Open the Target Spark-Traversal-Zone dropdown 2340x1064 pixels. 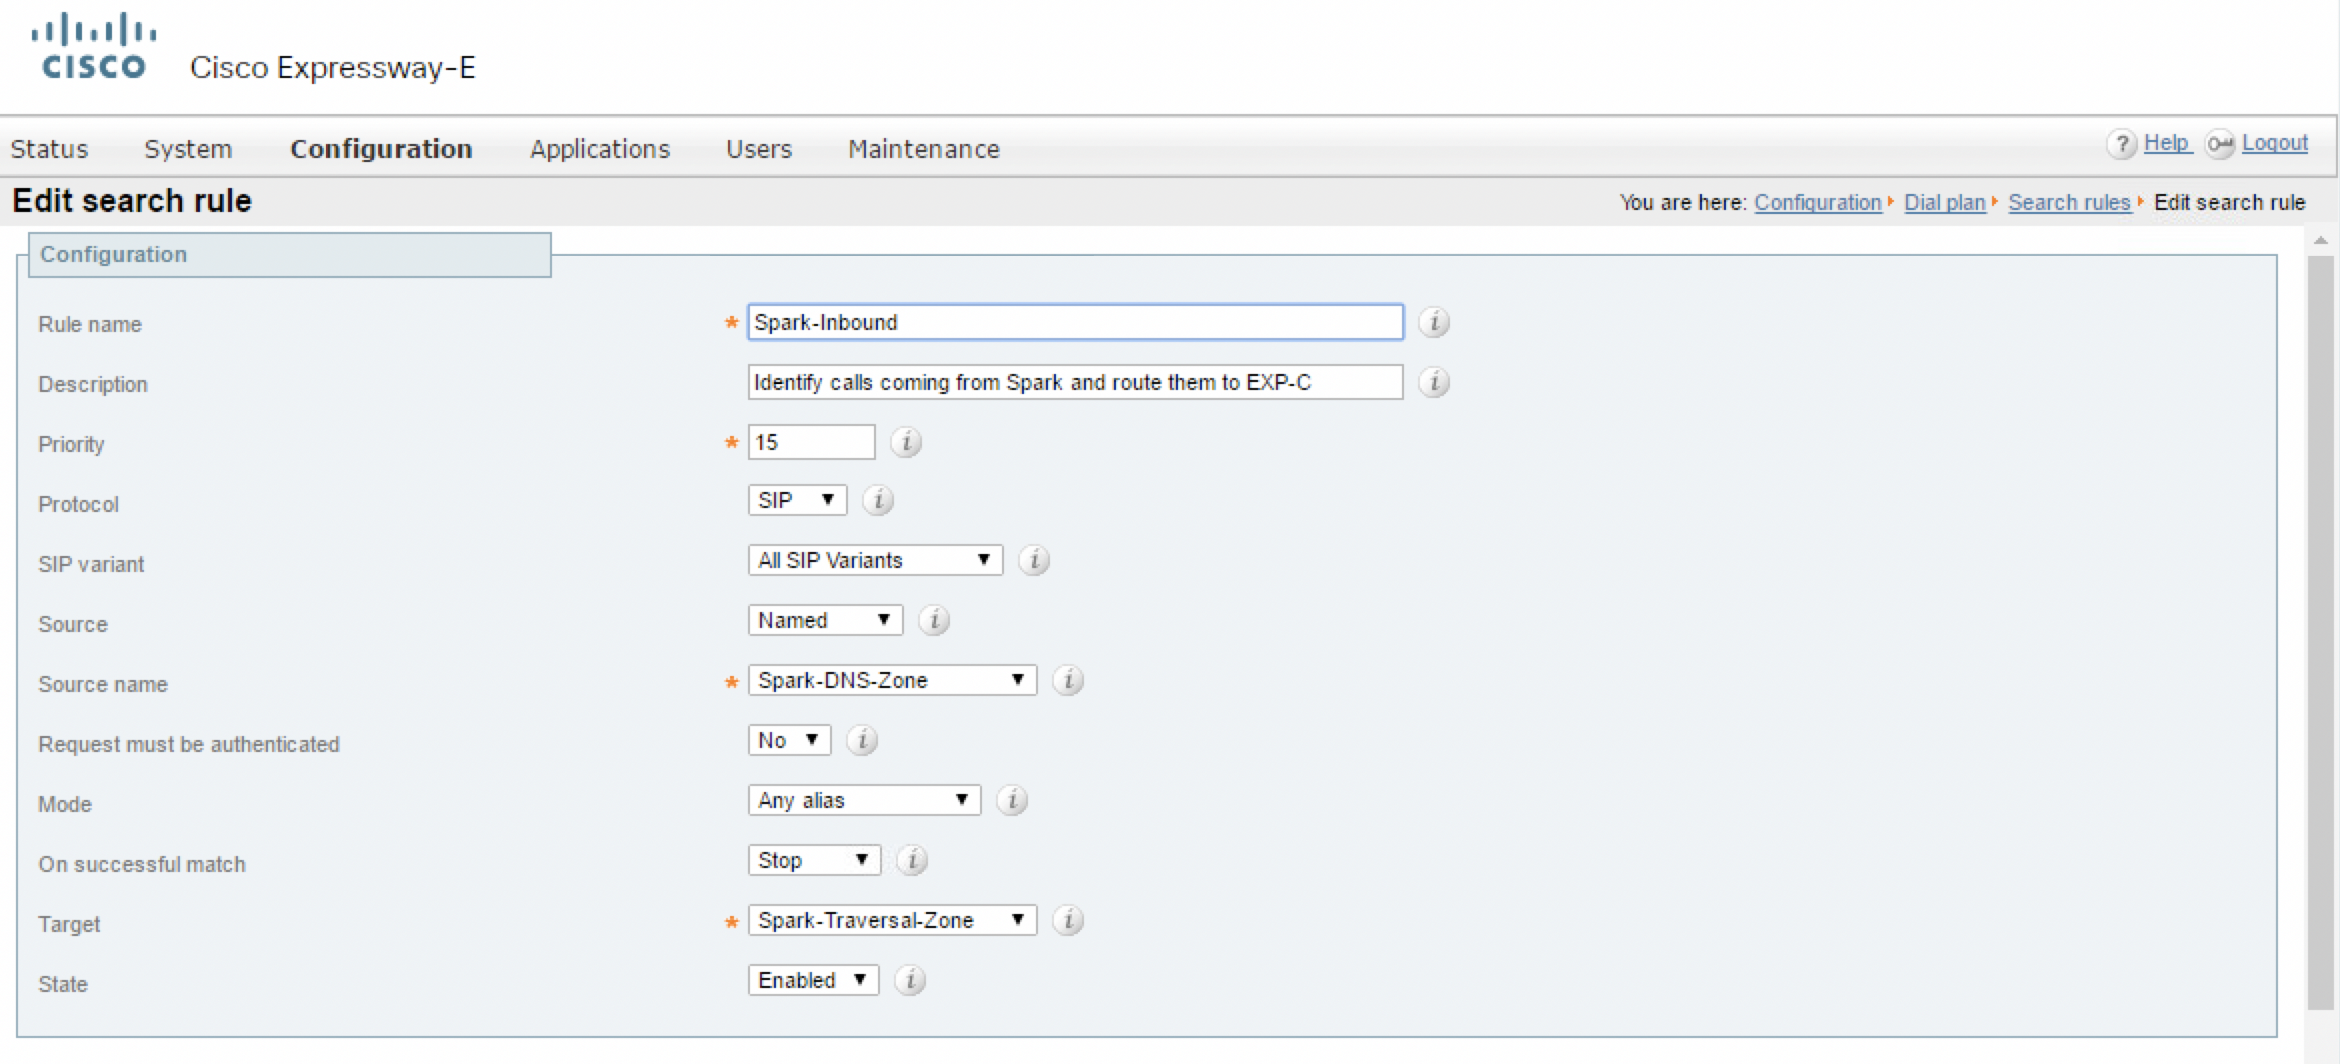892,920
